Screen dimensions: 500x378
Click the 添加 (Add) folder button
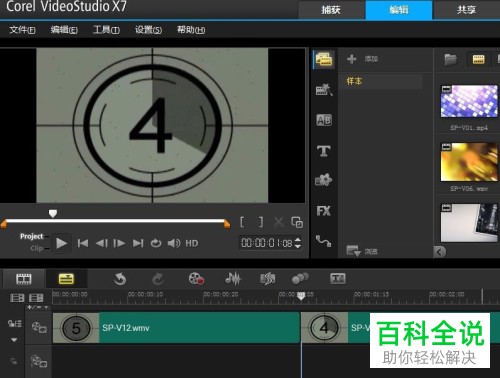coord(371,59)
